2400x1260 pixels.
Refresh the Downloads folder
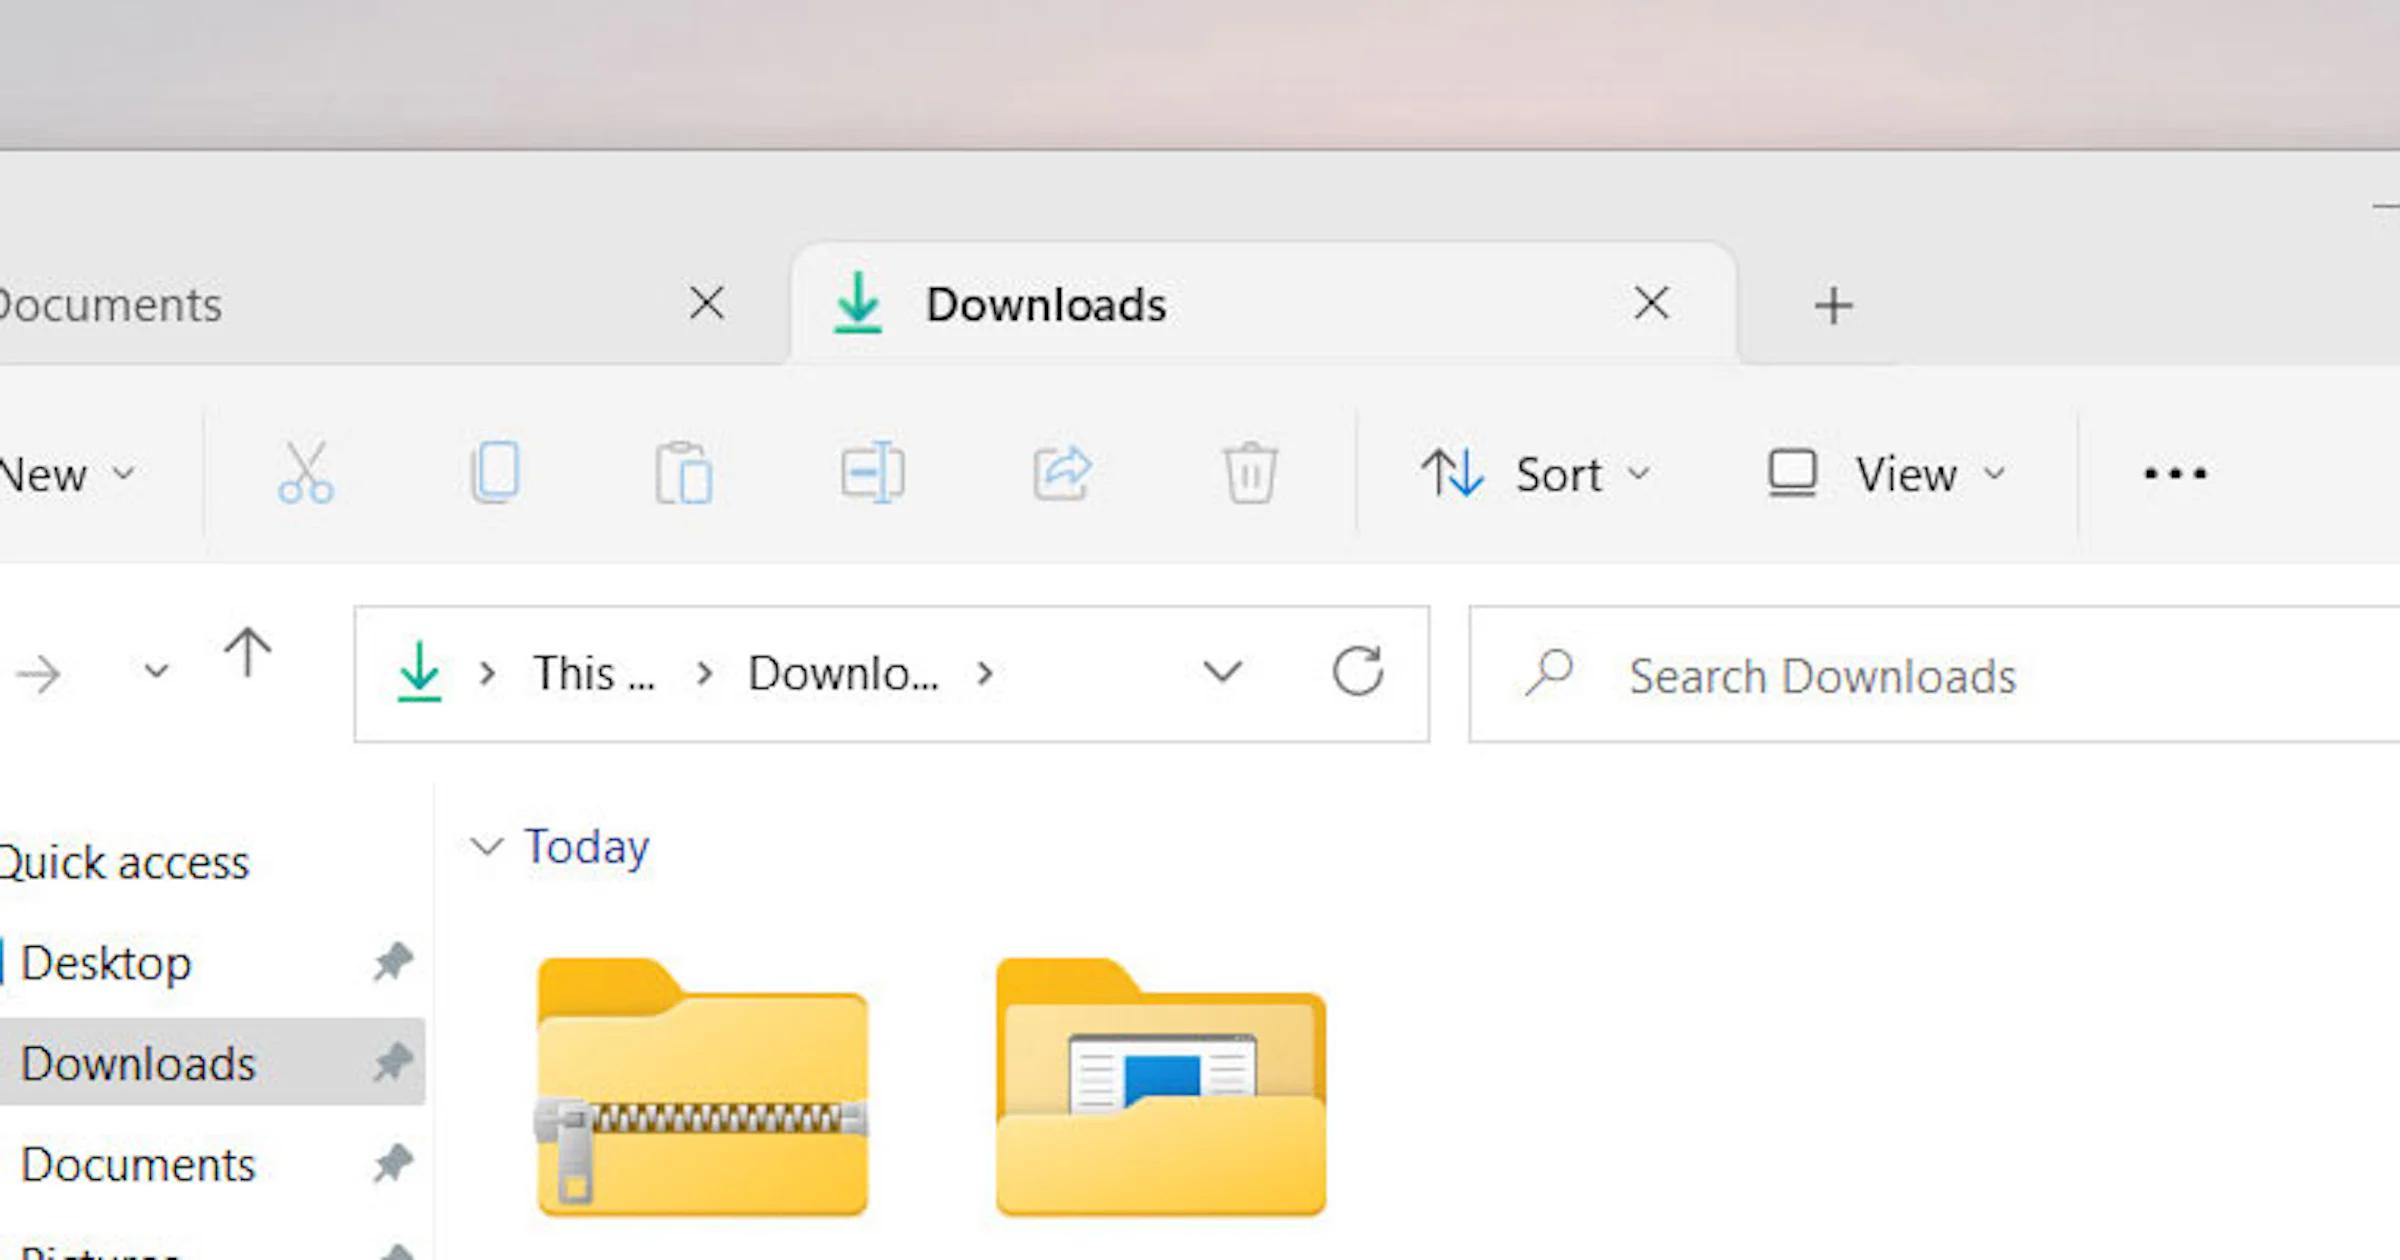coord(1358,671)
